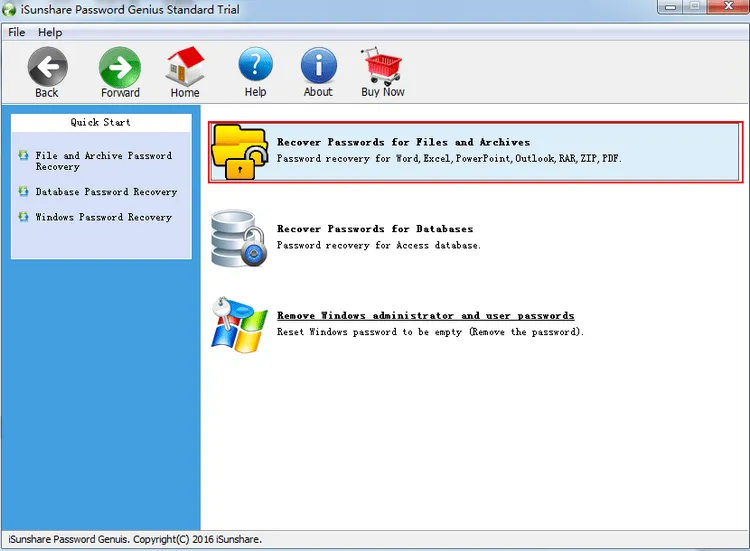Screen dimensions: 750x551
Task: Select Database Password Recovery in Quick Start
Action: pos(106,192)
